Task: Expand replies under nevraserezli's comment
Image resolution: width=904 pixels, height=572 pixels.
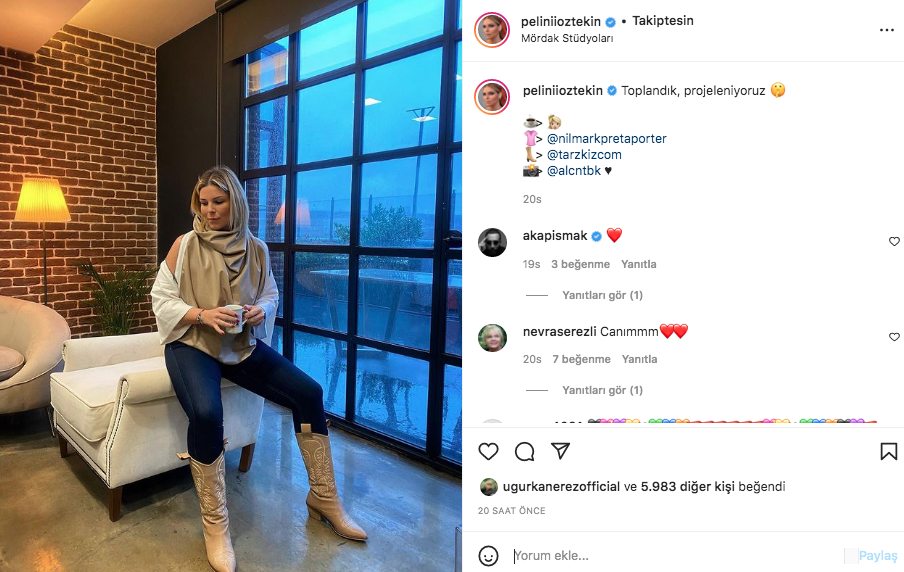Action: (x=602, y=390)
